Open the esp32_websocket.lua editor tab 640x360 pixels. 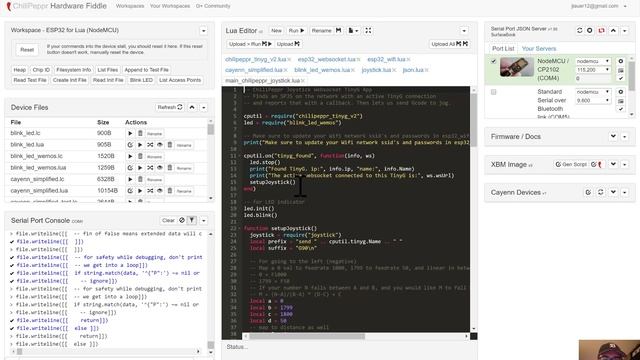click(327, 60)
